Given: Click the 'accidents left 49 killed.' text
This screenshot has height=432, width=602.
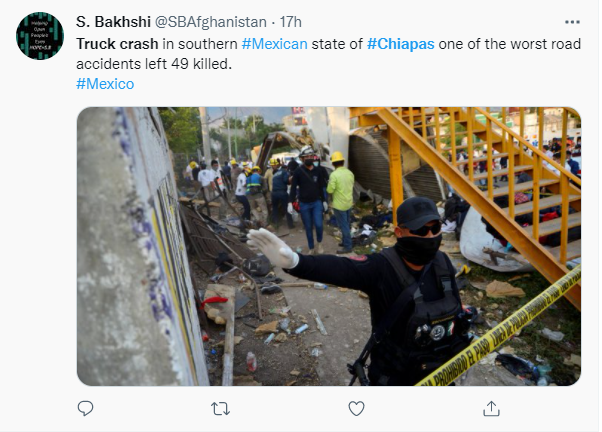Looking at the screenshot, I should coord(154,64).
